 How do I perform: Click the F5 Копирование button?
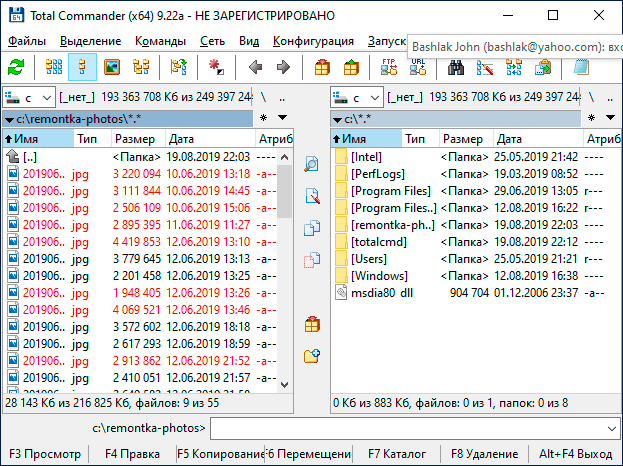coord(221,454)
